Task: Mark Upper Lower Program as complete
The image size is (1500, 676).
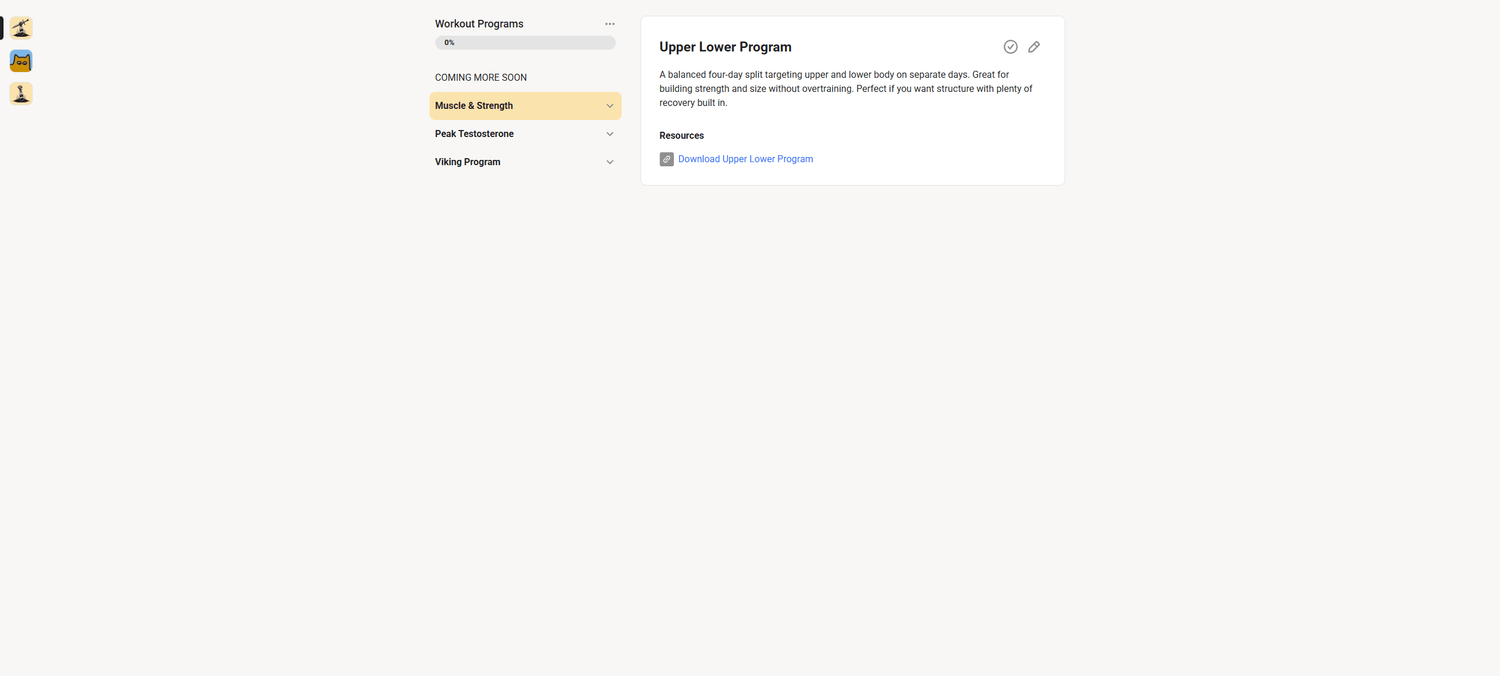Action: click(1011, 47)
